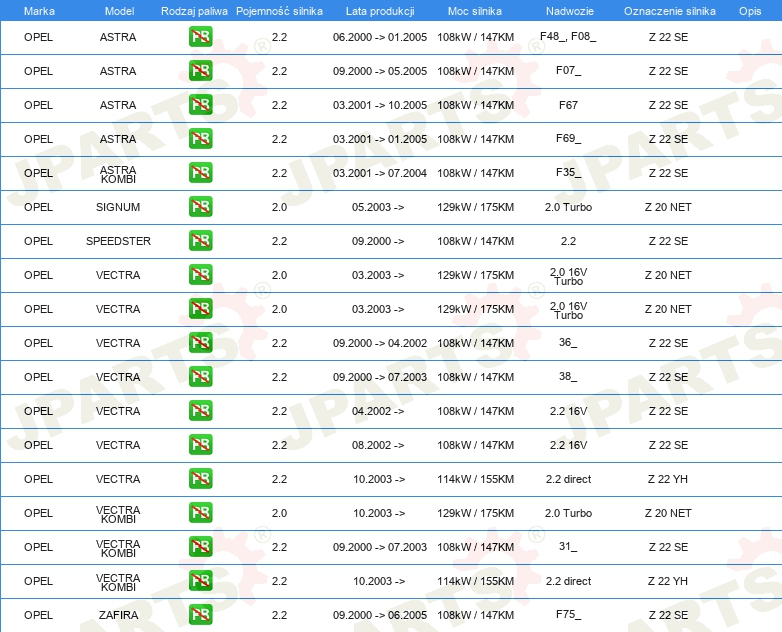Click fuel icon in ZAFIRA row
This screenshot has width=782, height=632.
200,614
